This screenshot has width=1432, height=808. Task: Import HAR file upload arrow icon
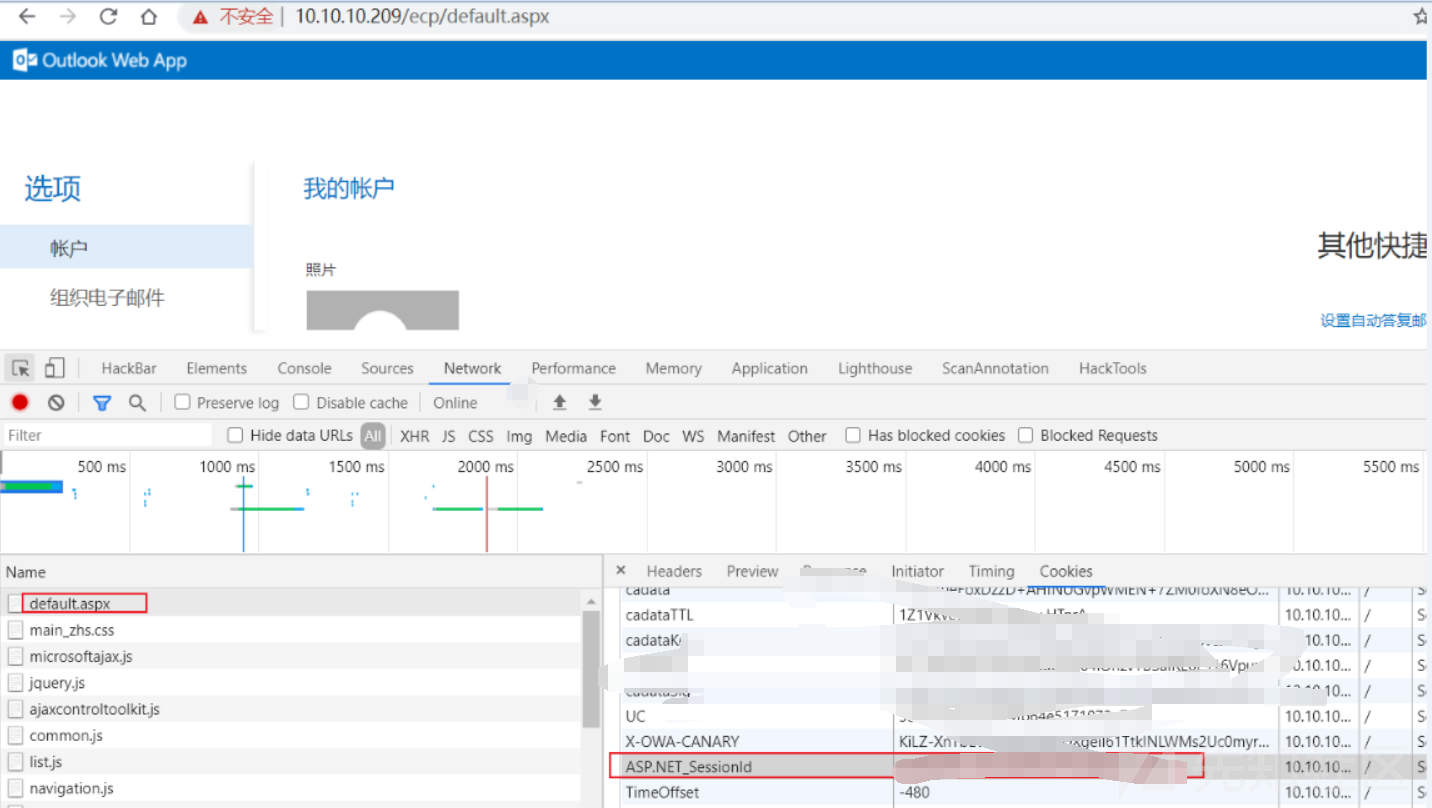click(x=560, y=402)
